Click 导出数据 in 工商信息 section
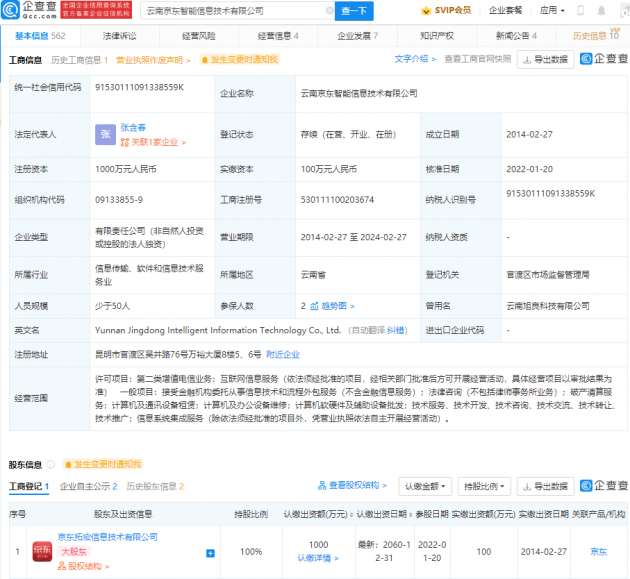This screenshot has width=630, height=579. point(545,59)
